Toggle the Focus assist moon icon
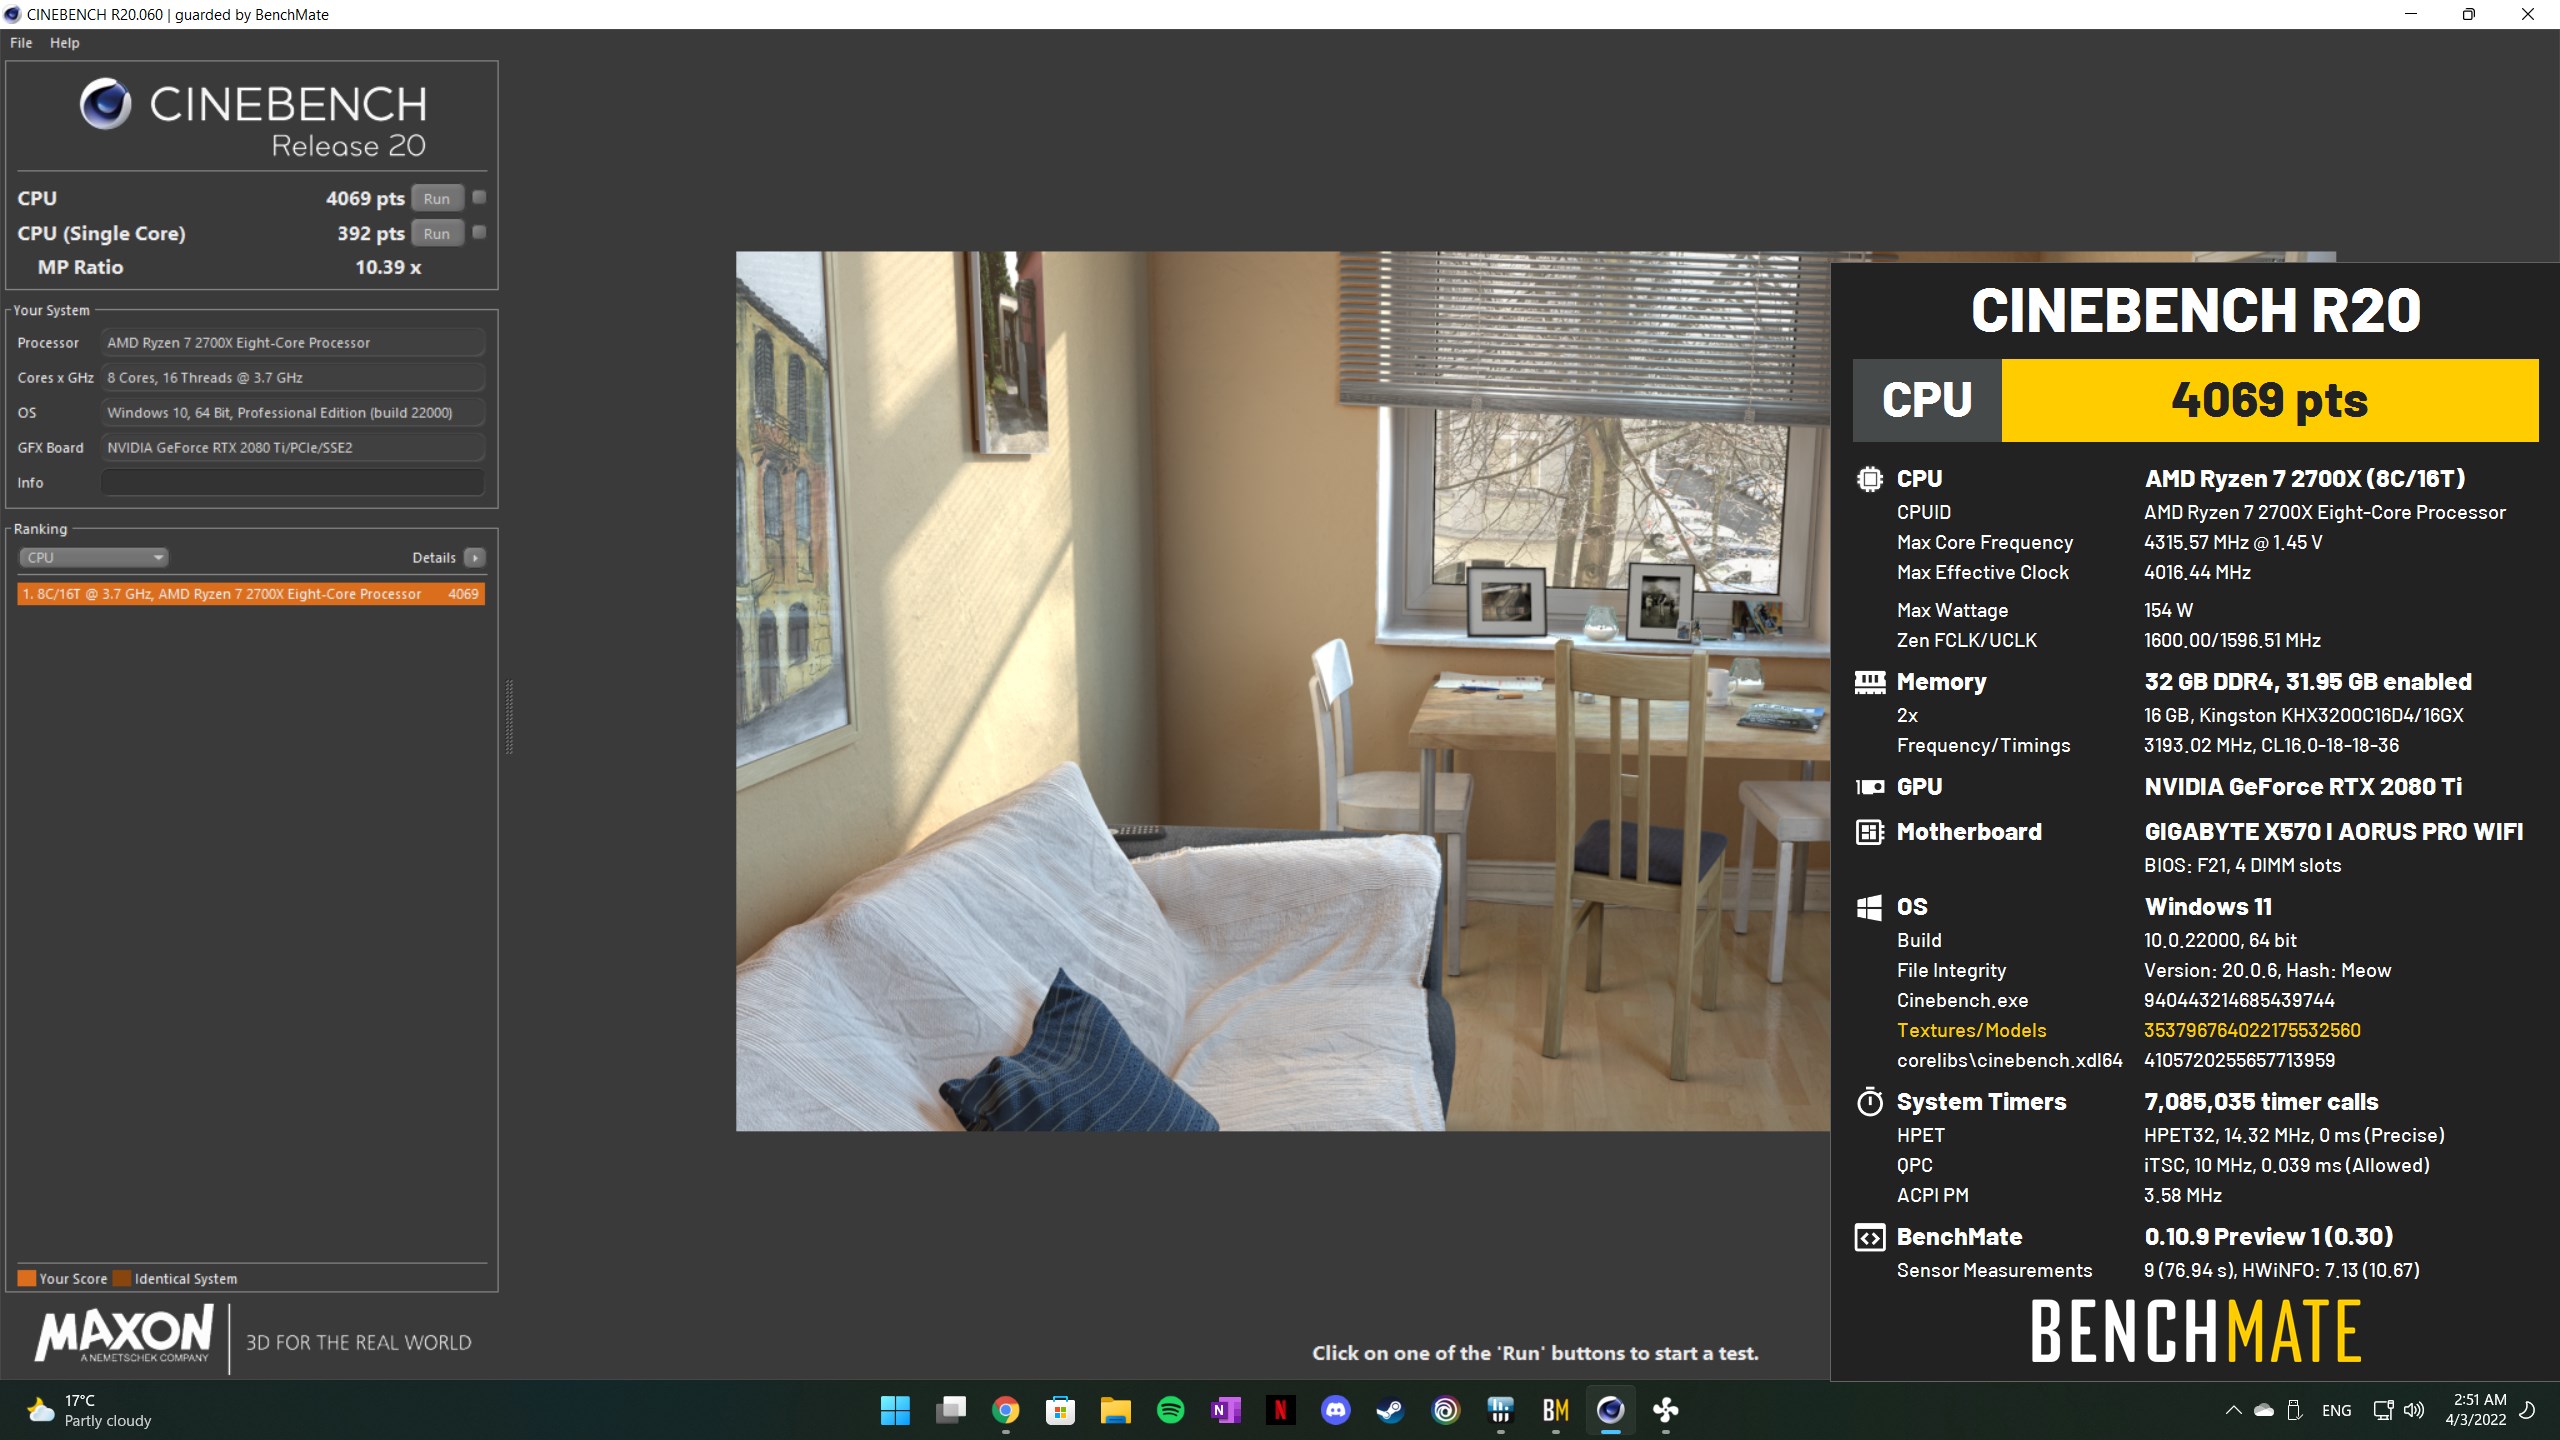2560x1440 pixels. (2527, 1410)
